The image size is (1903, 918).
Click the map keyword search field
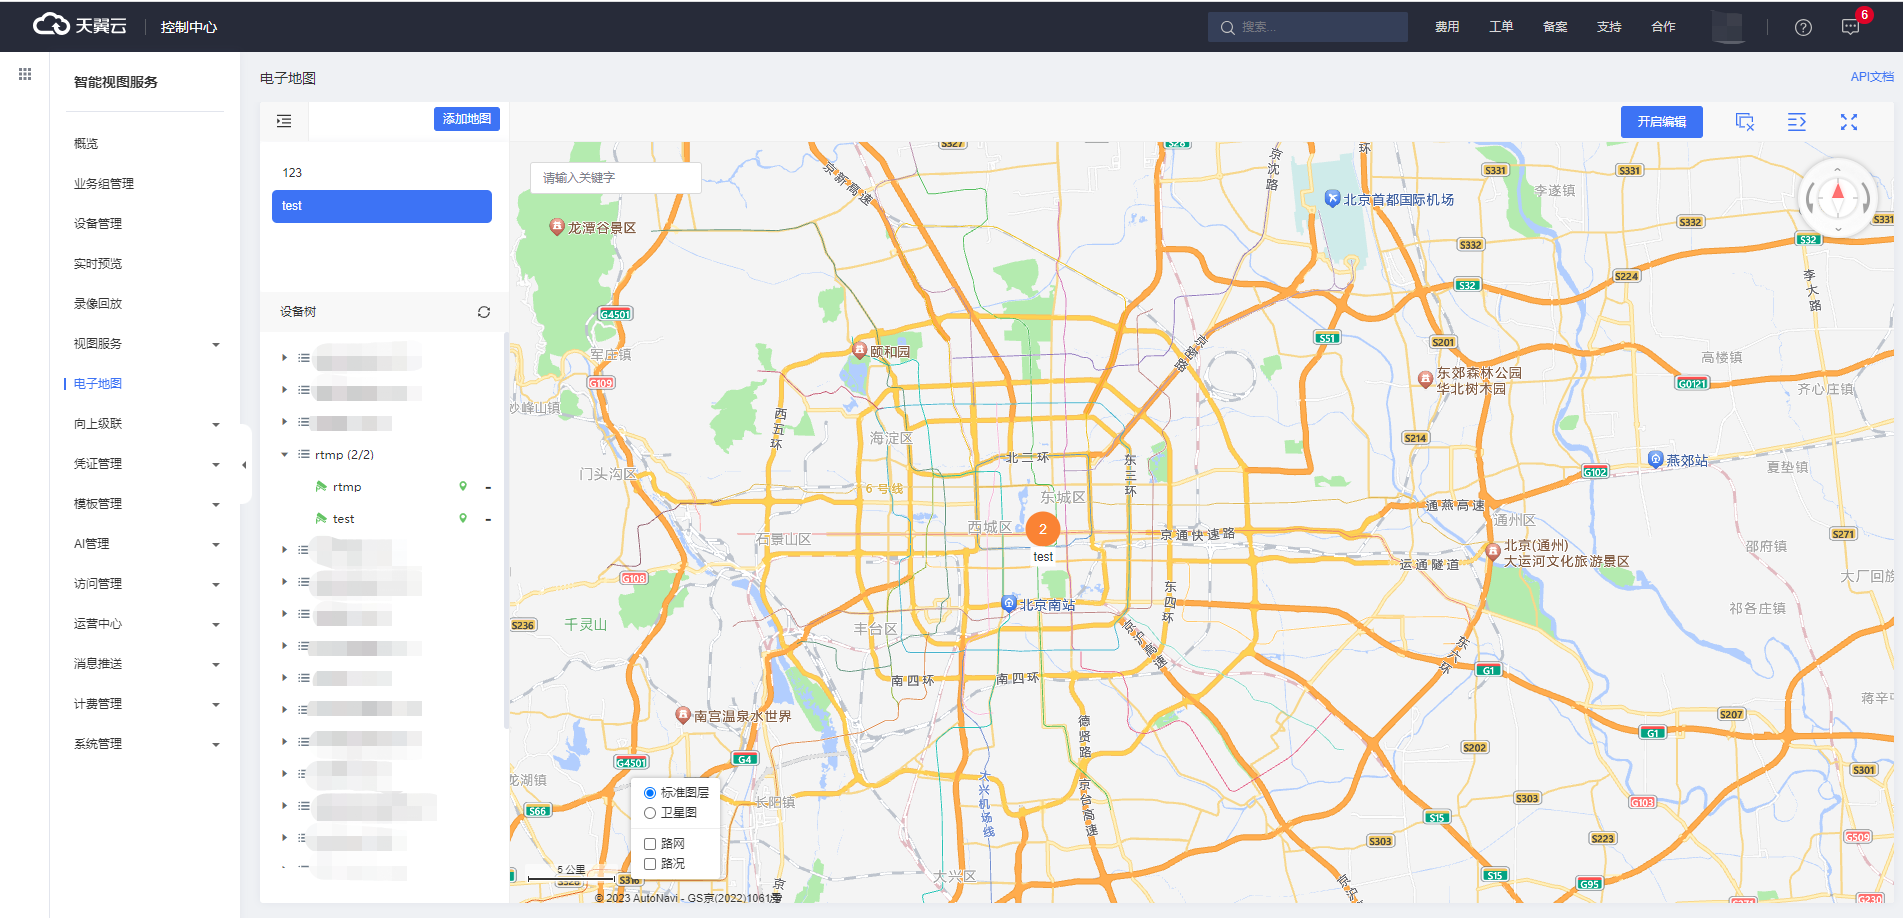[x=615, y=178]
